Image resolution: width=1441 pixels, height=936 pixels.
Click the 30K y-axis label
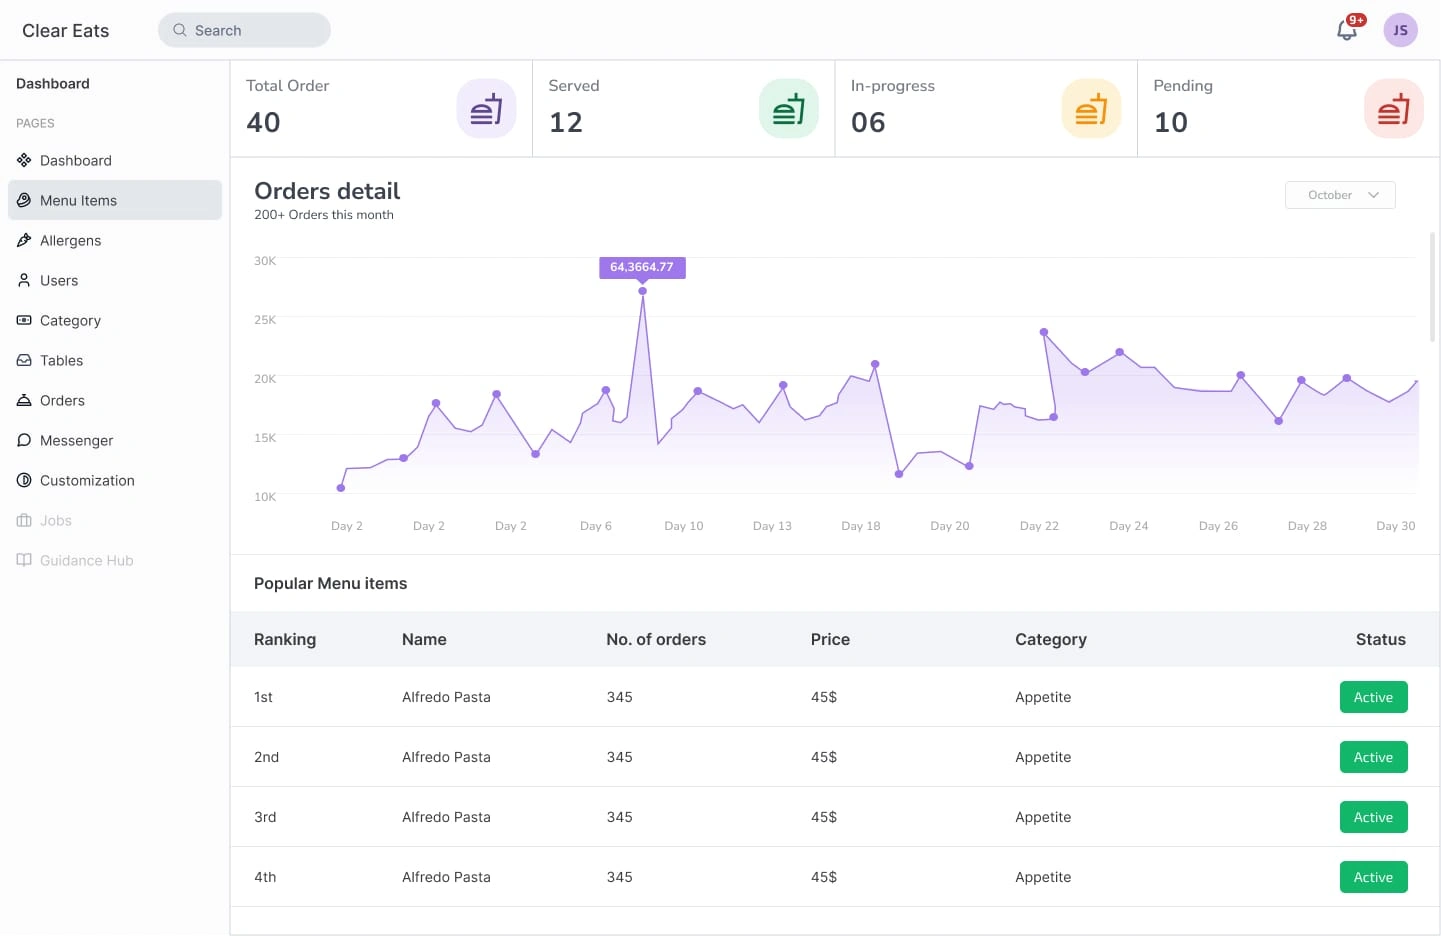(x=265, y=261)
